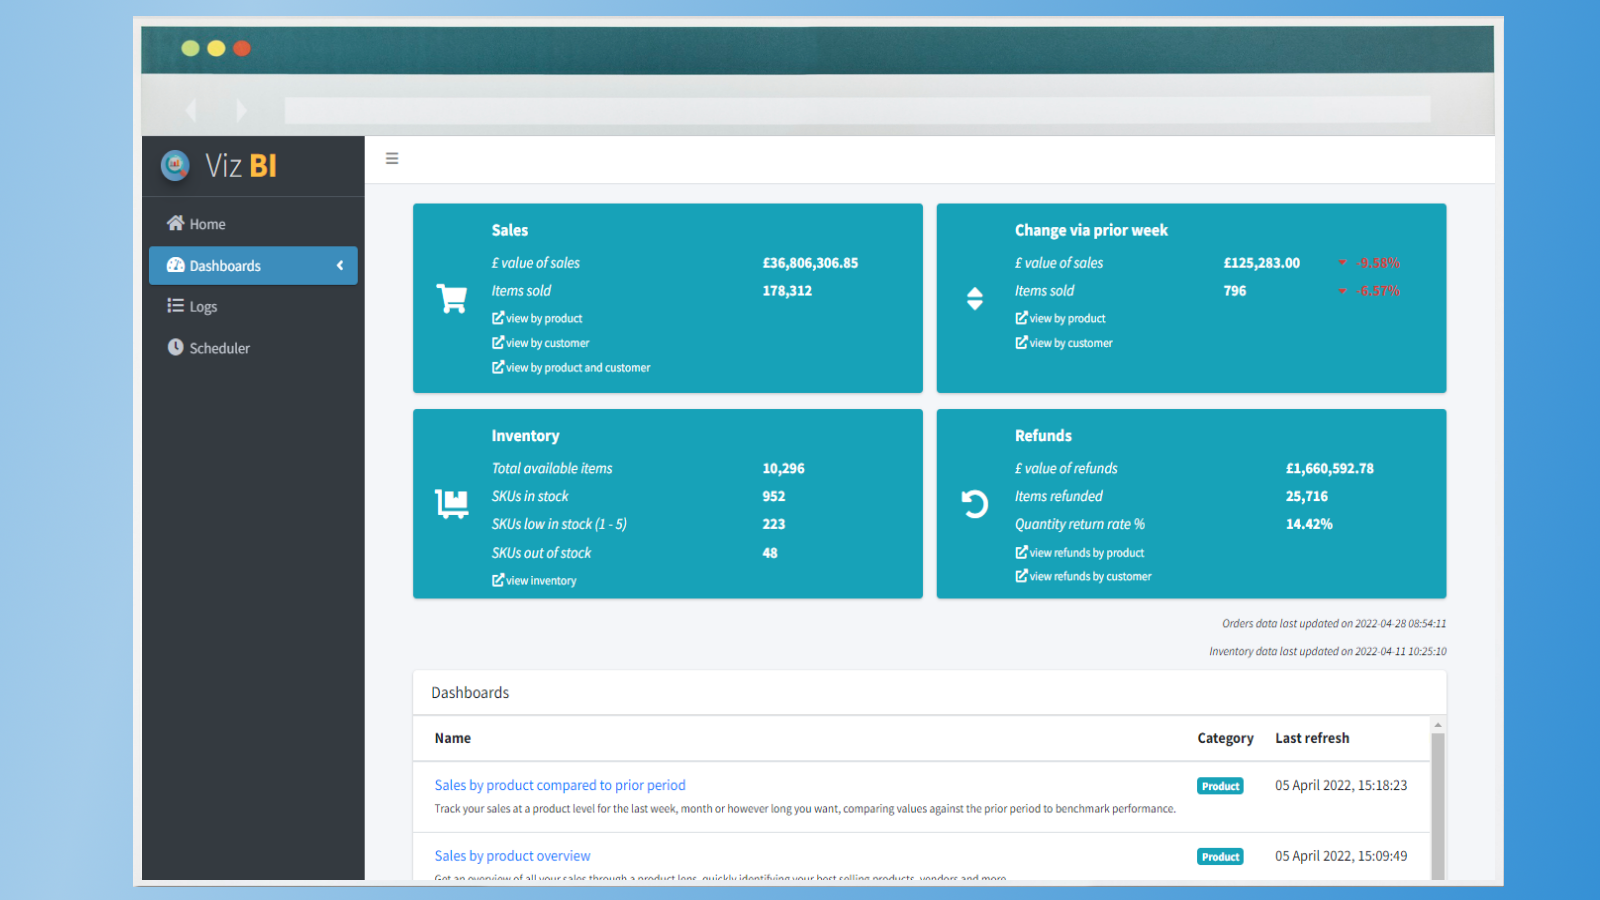Click the browser forward arrow
1600x900 pixels.
point(240,110)
